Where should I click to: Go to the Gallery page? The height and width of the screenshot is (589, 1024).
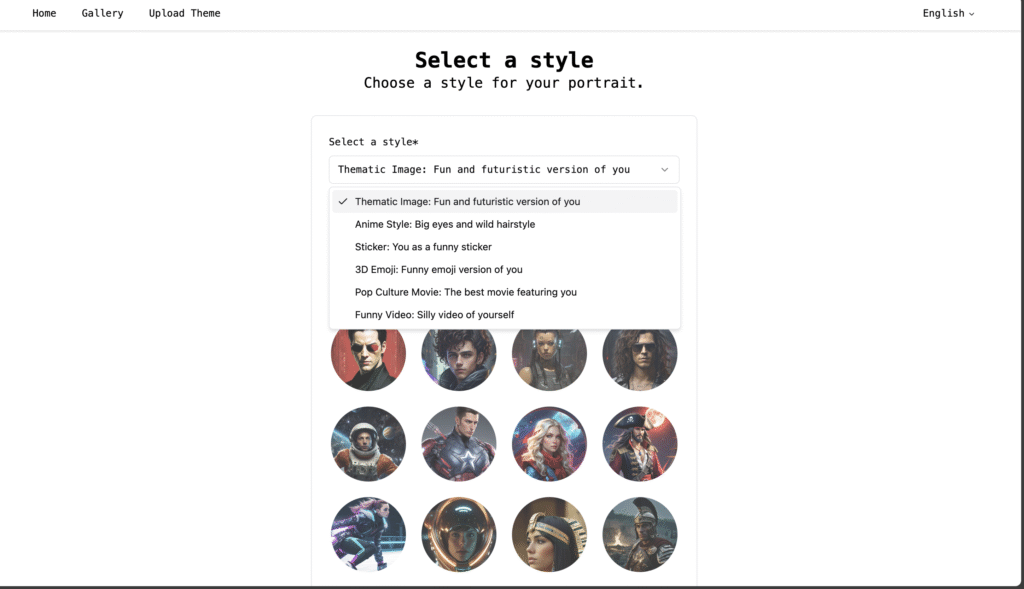click(x=103, y=13)
